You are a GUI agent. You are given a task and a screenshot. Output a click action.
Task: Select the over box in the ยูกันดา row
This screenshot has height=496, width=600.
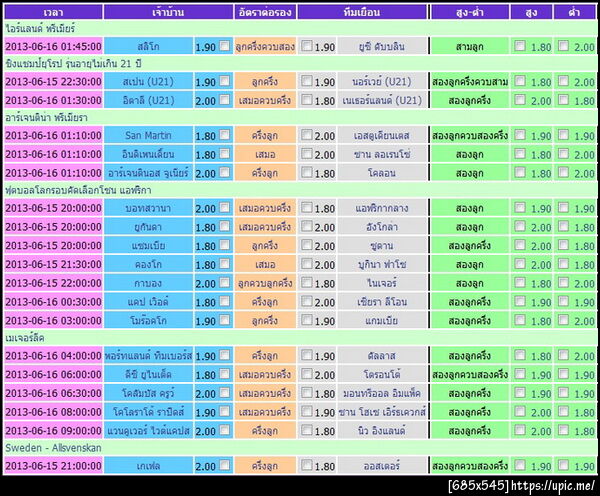click(520, 226)
